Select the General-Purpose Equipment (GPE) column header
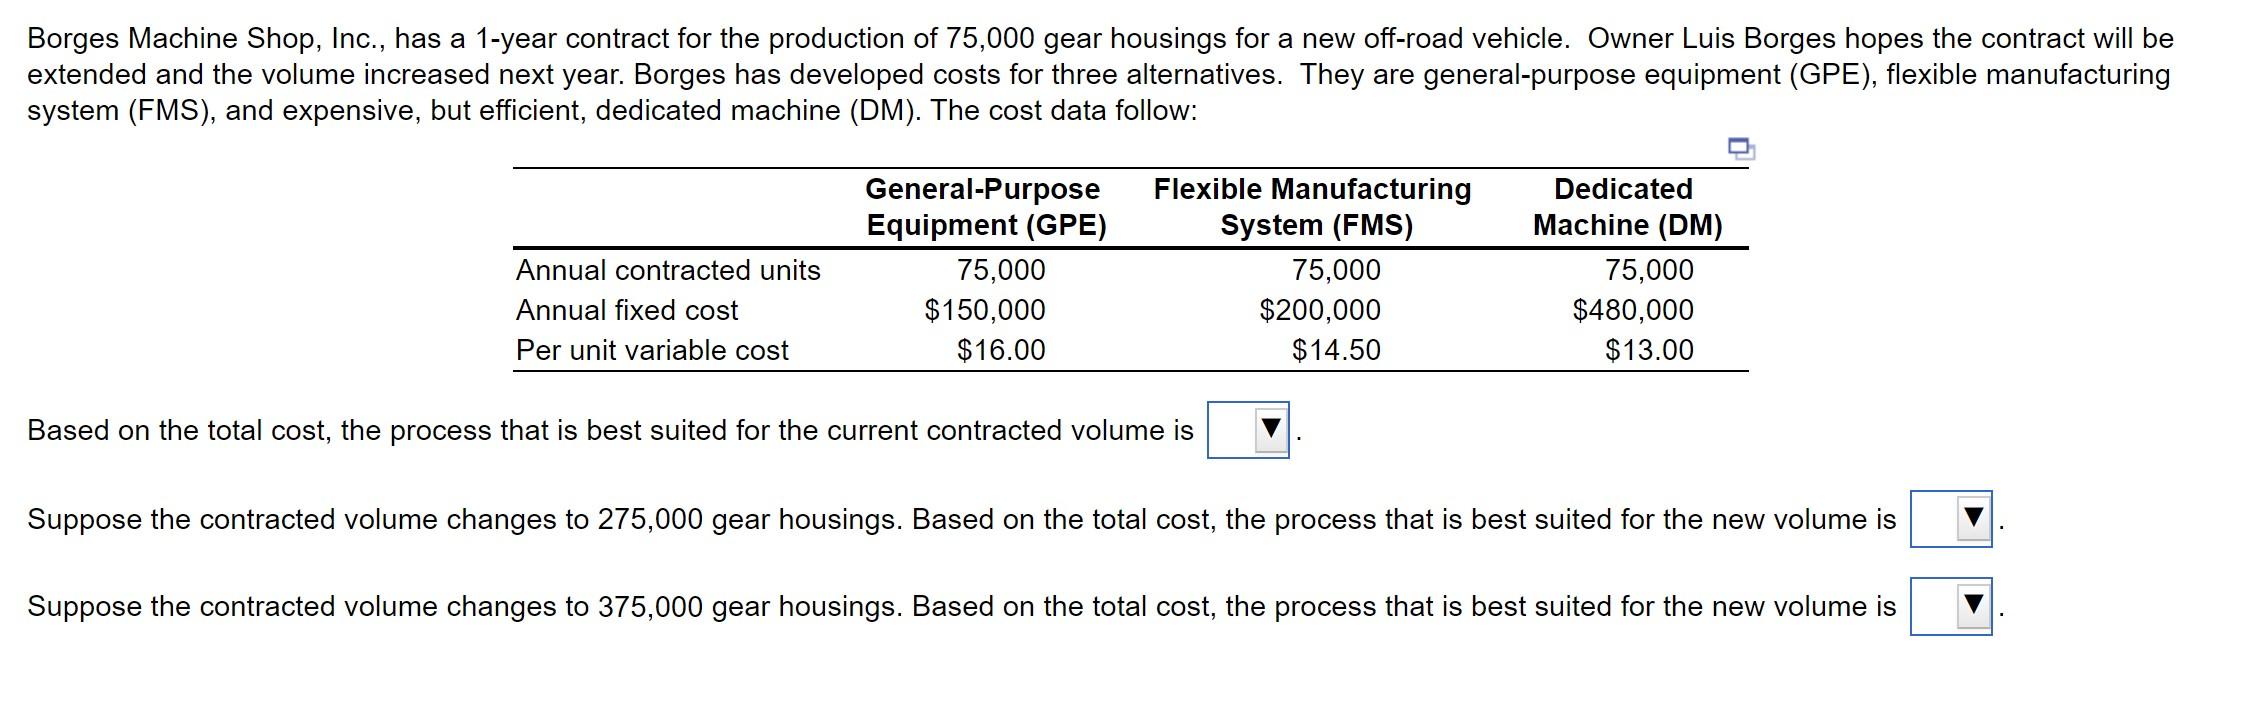Screen dimensions: 2247x708 (982, 207)
